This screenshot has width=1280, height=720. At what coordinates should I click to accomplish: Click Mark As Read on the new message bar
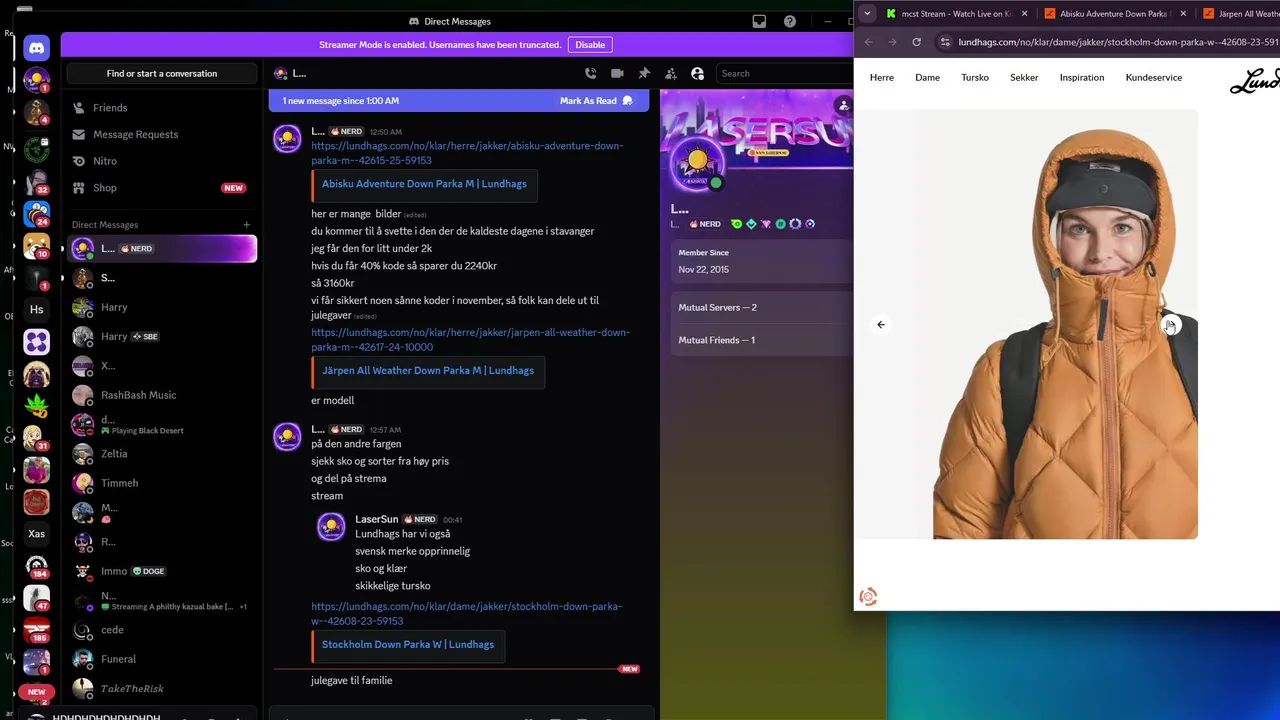click(596, 101)
